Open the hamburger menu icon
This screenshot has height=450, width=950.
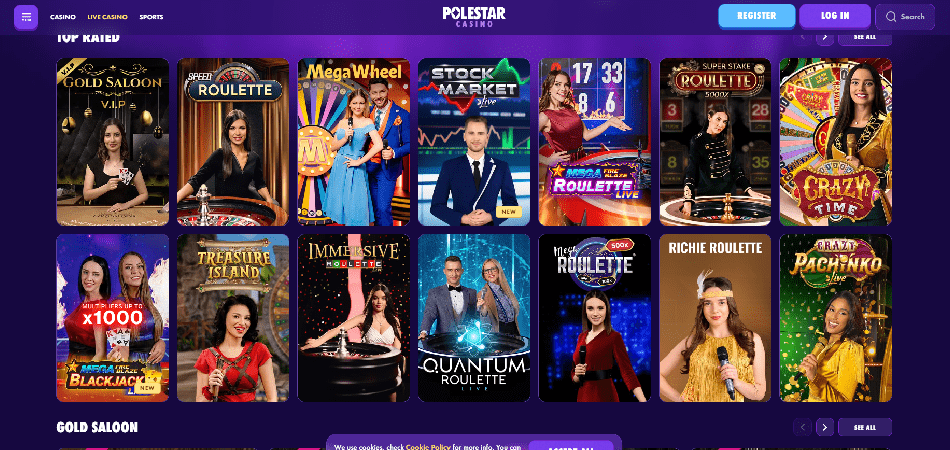(x=26, y=17)
